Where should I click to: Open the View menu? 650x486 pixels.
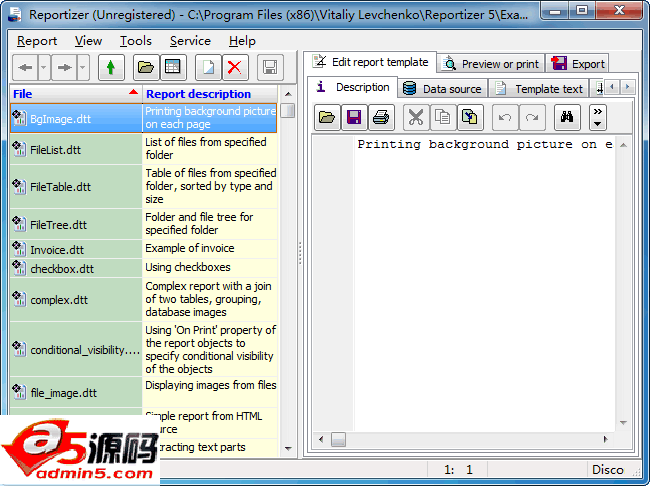pyautogui.click(x=88, y=41)
